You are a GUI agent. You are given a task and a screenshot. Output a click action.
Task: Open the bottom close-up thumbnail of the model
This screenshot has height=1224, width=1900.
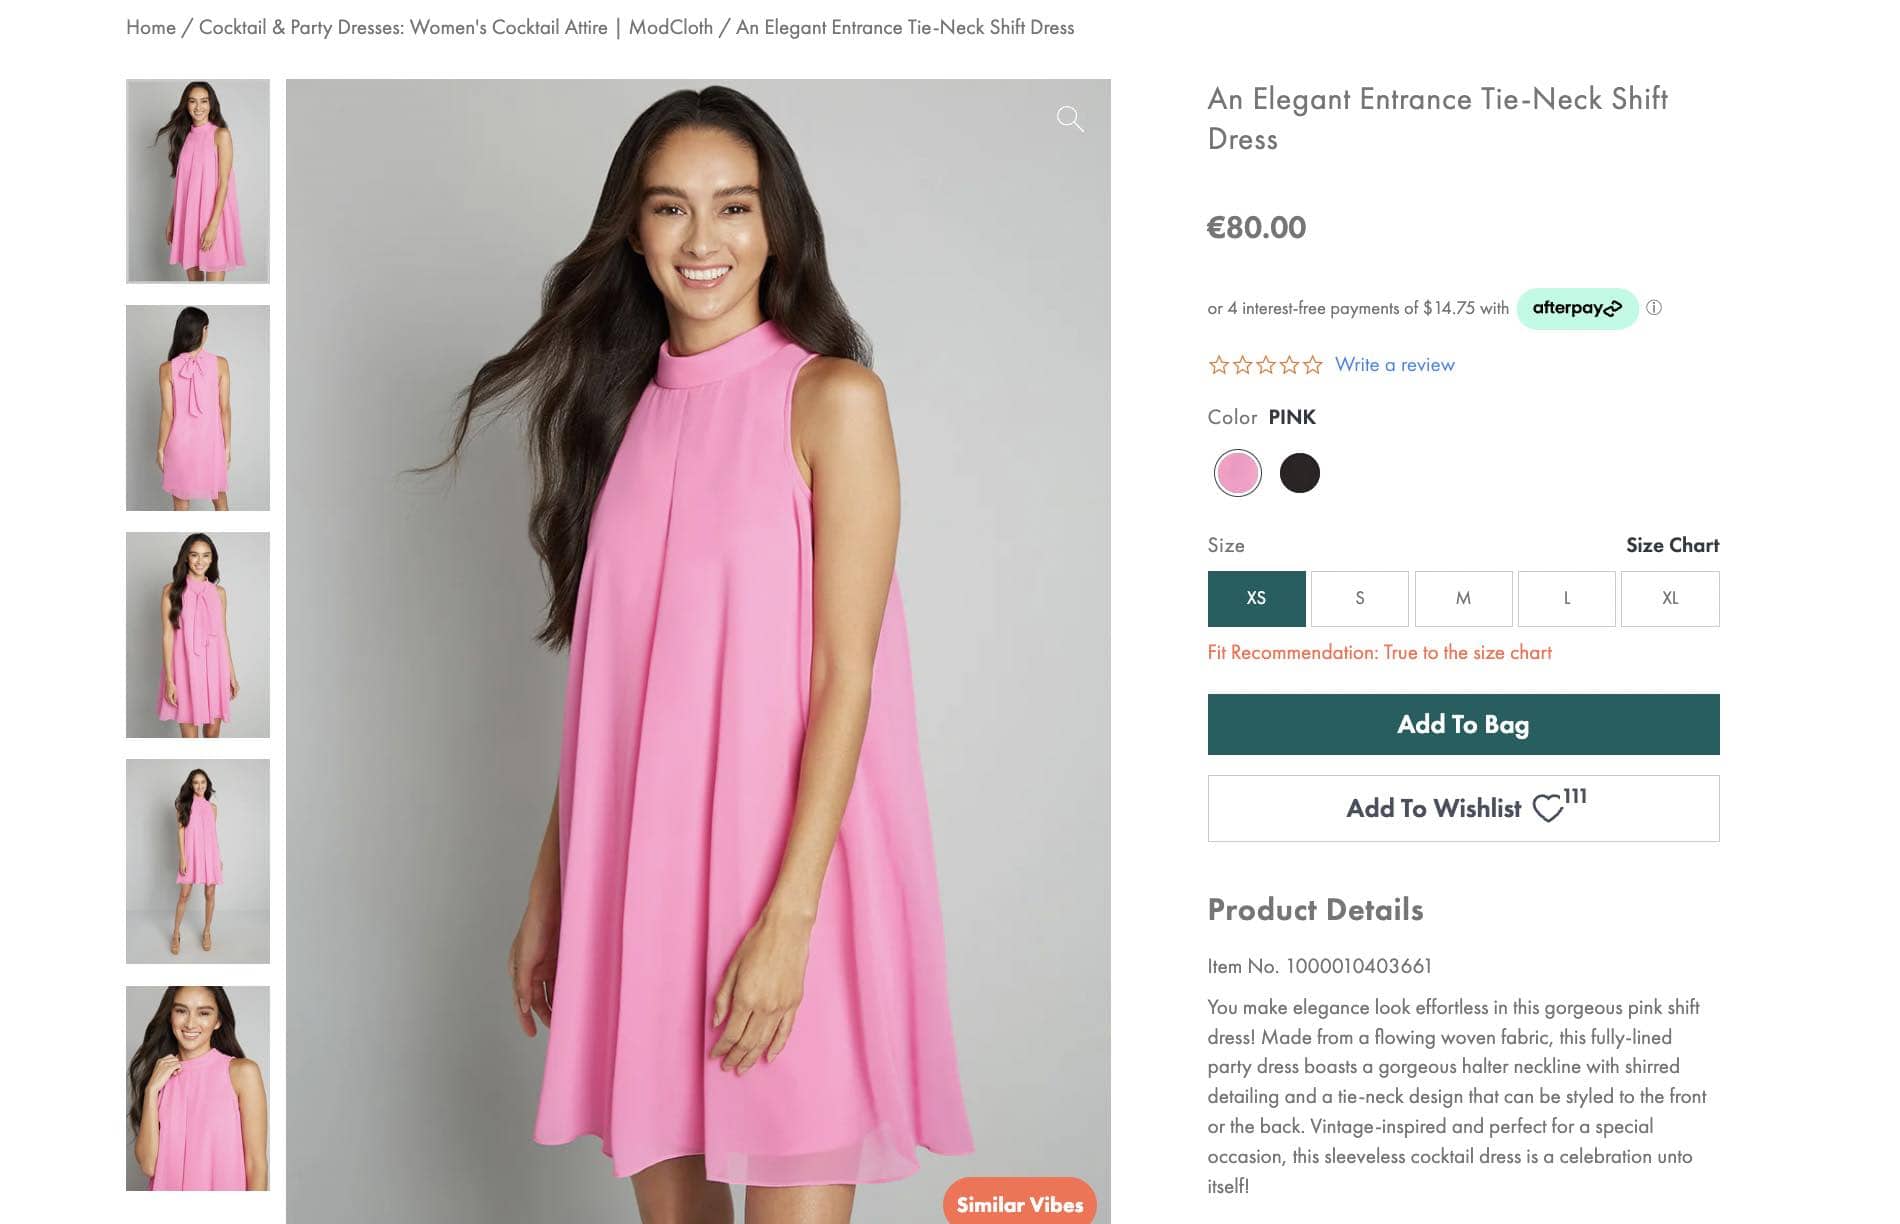197,1086
